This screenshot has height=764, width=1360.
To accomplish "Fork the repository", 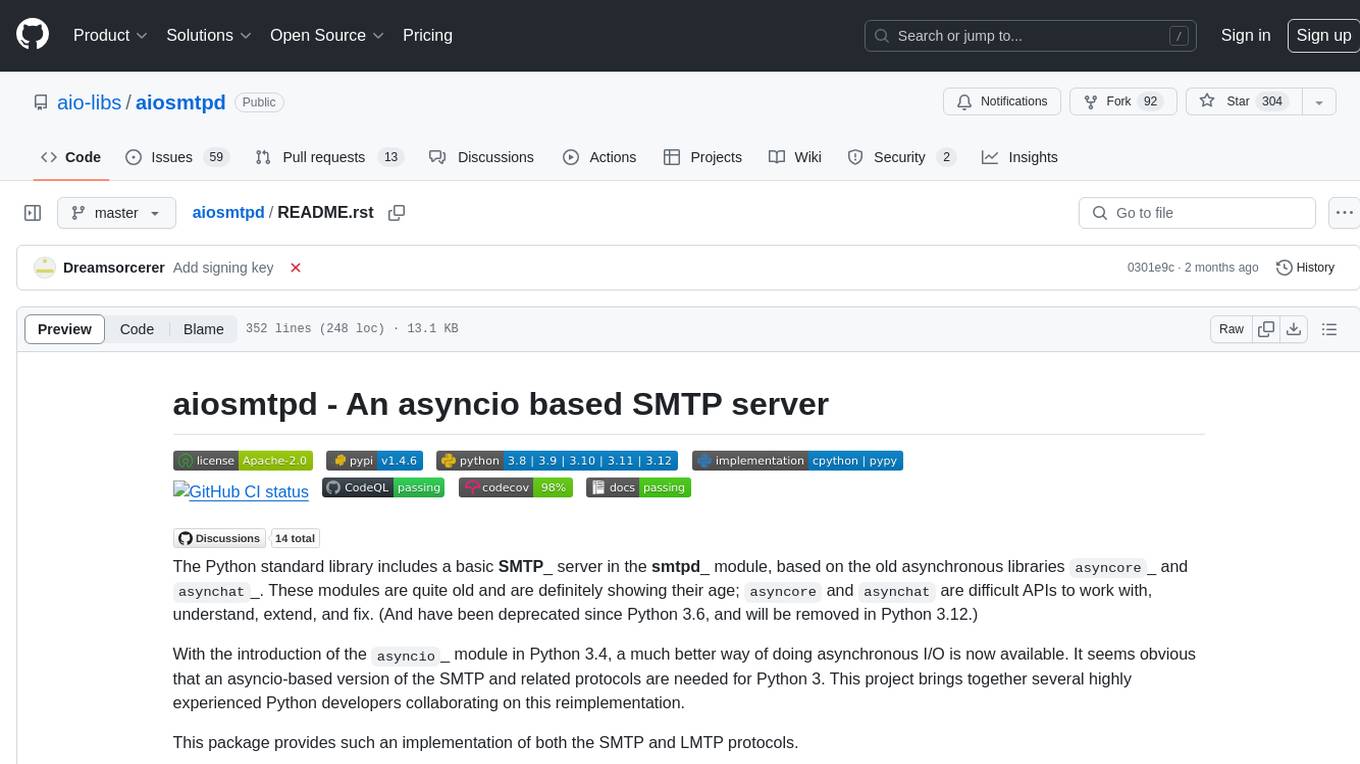I will [x=1124, y=101].
